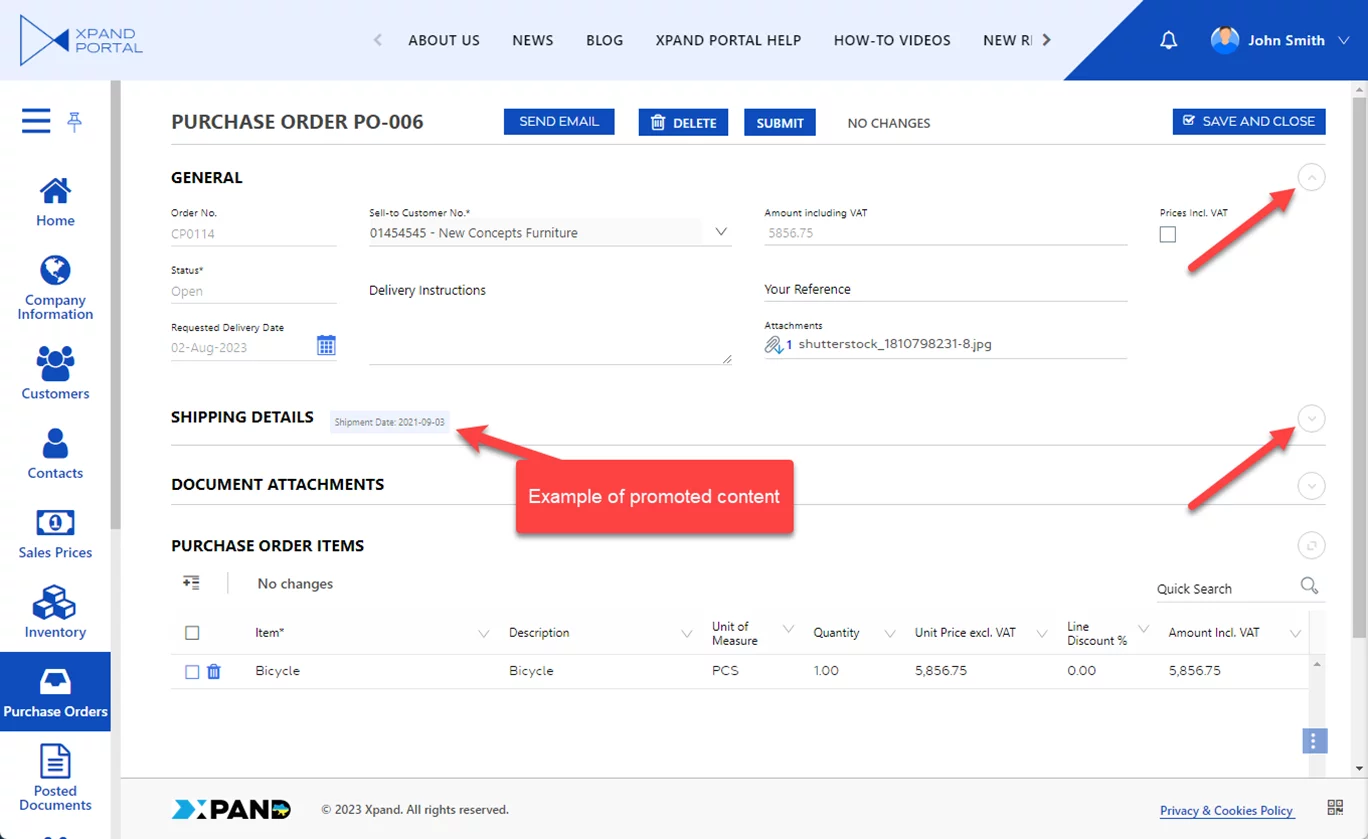This screenshot has height=839, width=1368.
Task: Enable the Prices Incl. VAT checkbox
Action: click(1168, 234)
